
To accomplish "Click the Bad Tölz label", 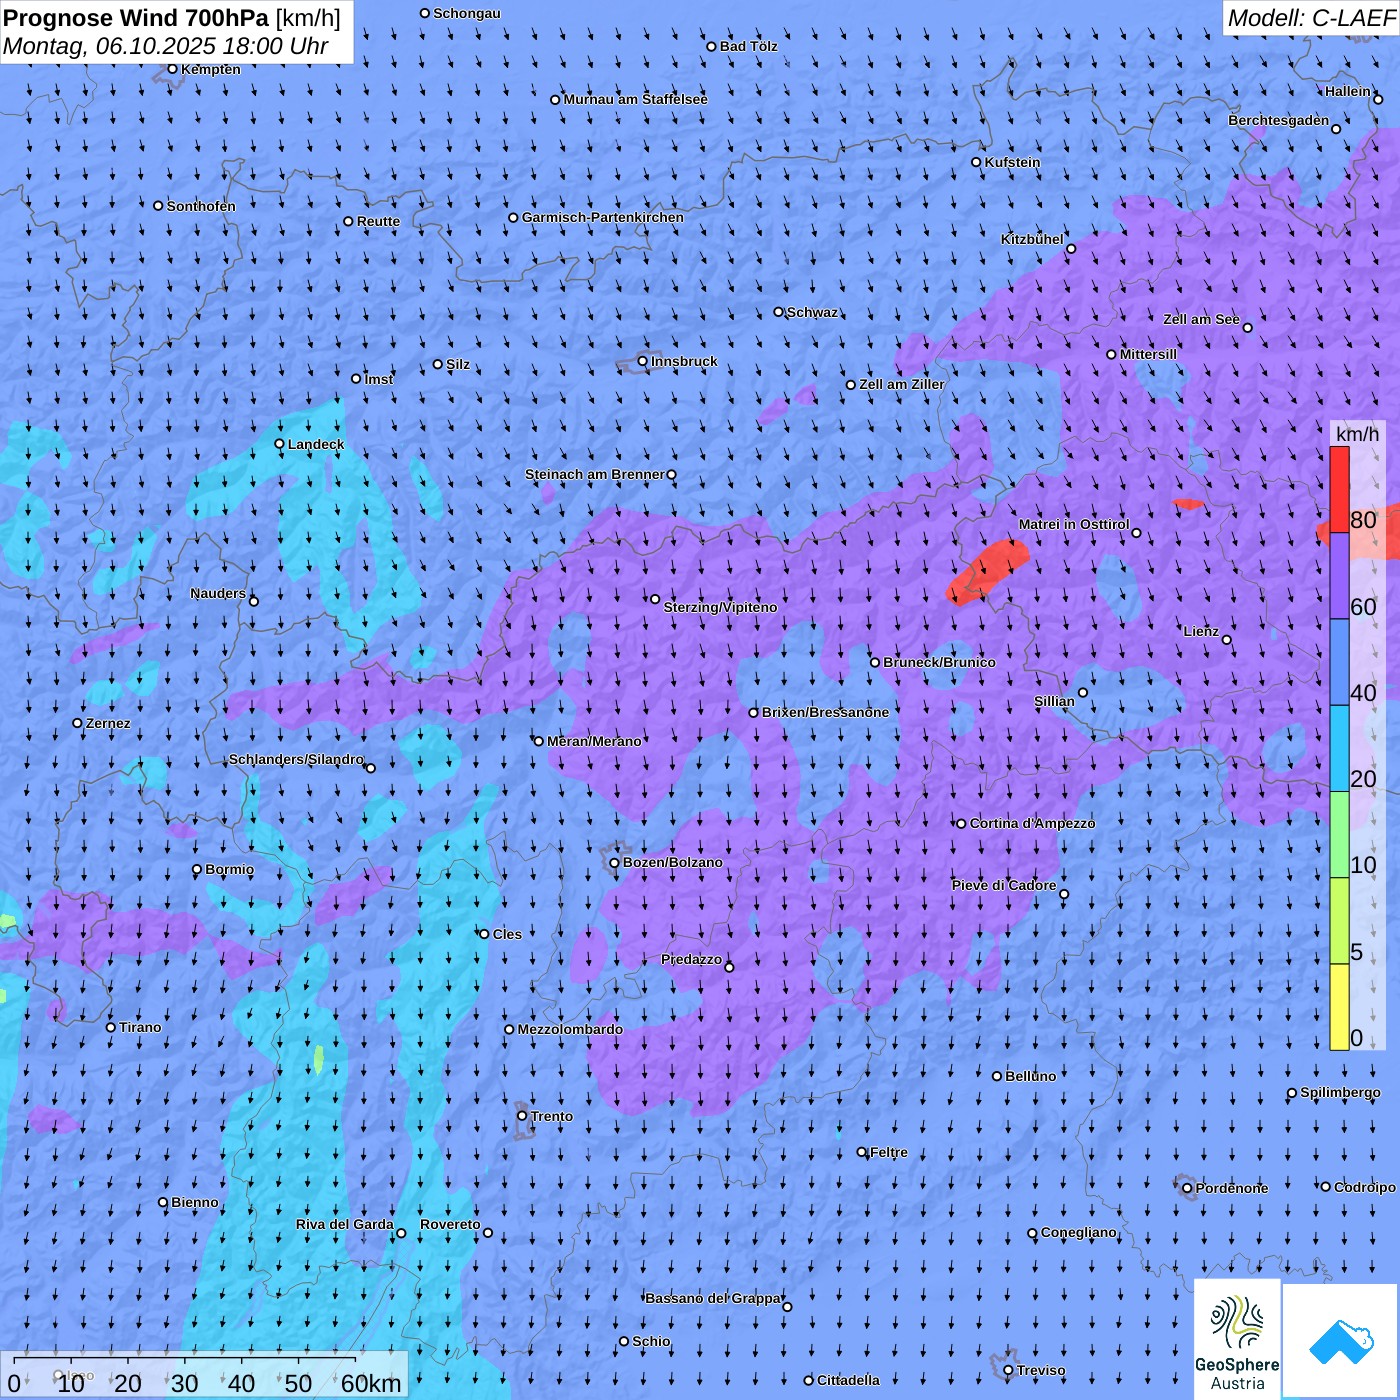I will click(748, 46).
